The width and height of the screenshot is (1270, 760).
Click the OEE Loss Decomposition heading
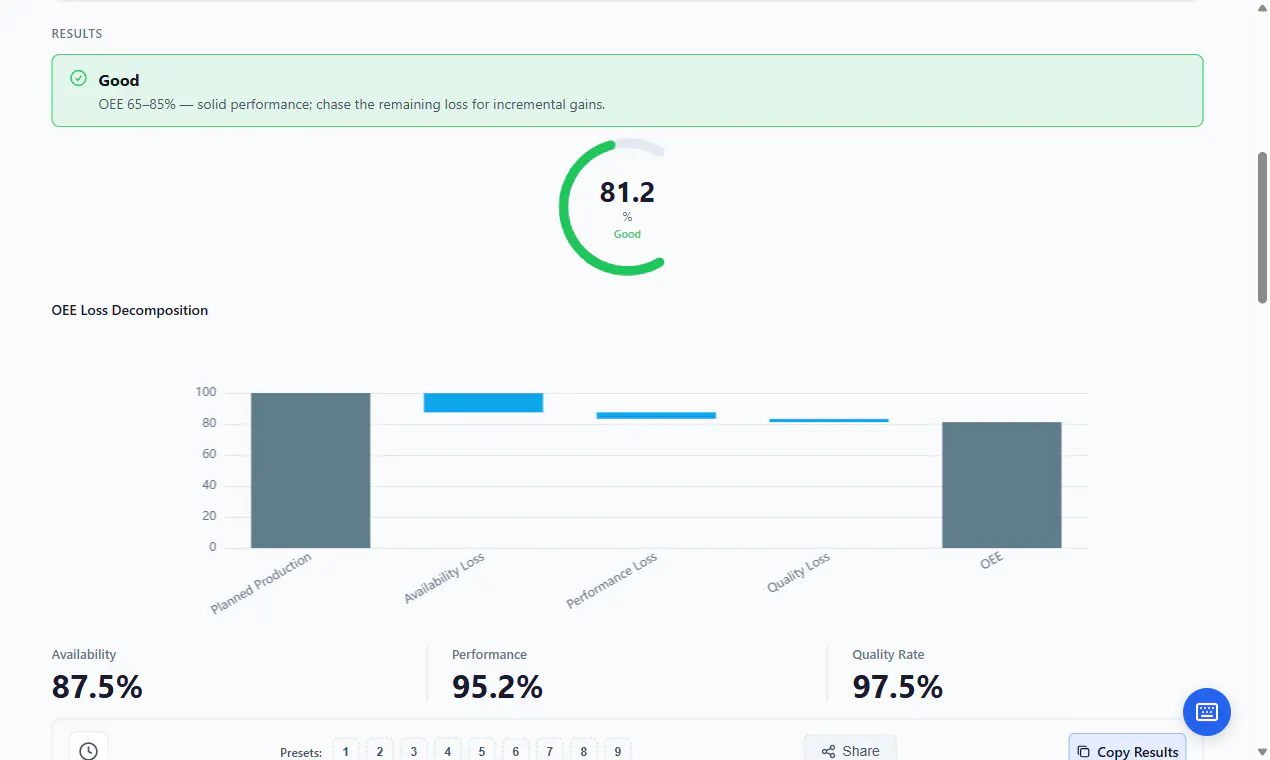130,310
